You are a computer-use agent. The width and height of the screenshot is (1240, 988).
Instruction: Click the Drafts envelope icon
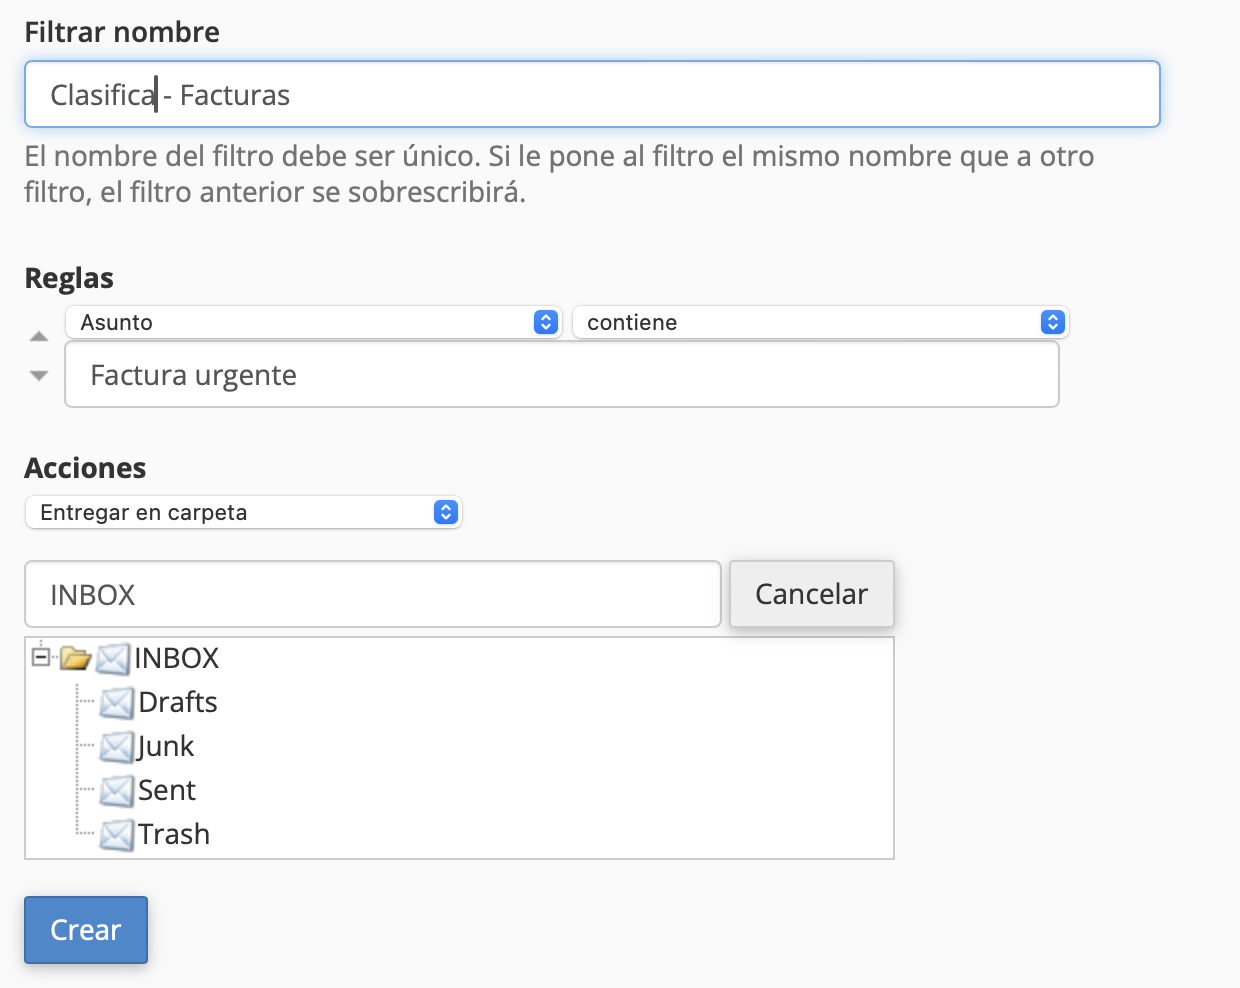(117, 703)
